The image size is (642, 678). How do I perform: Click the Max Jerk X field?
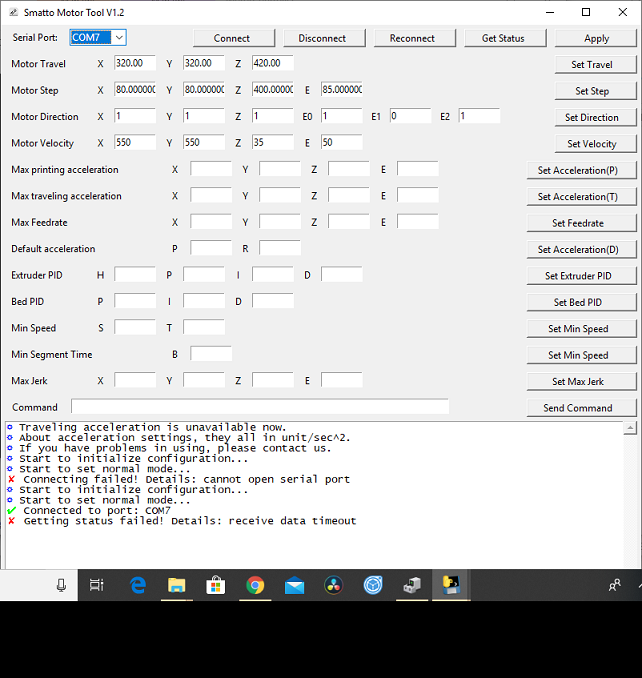pyautogui.click(x=135, y=380)
